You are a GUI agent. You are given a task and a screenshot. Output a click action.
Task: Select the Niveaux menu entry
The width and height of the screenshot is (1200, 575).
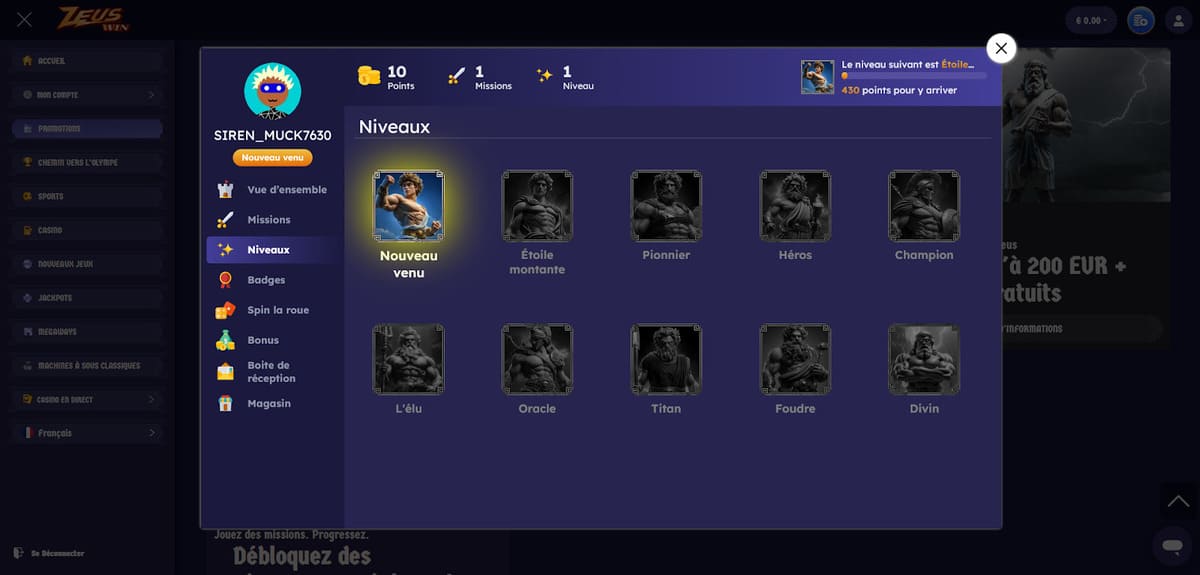click(272, 250)
